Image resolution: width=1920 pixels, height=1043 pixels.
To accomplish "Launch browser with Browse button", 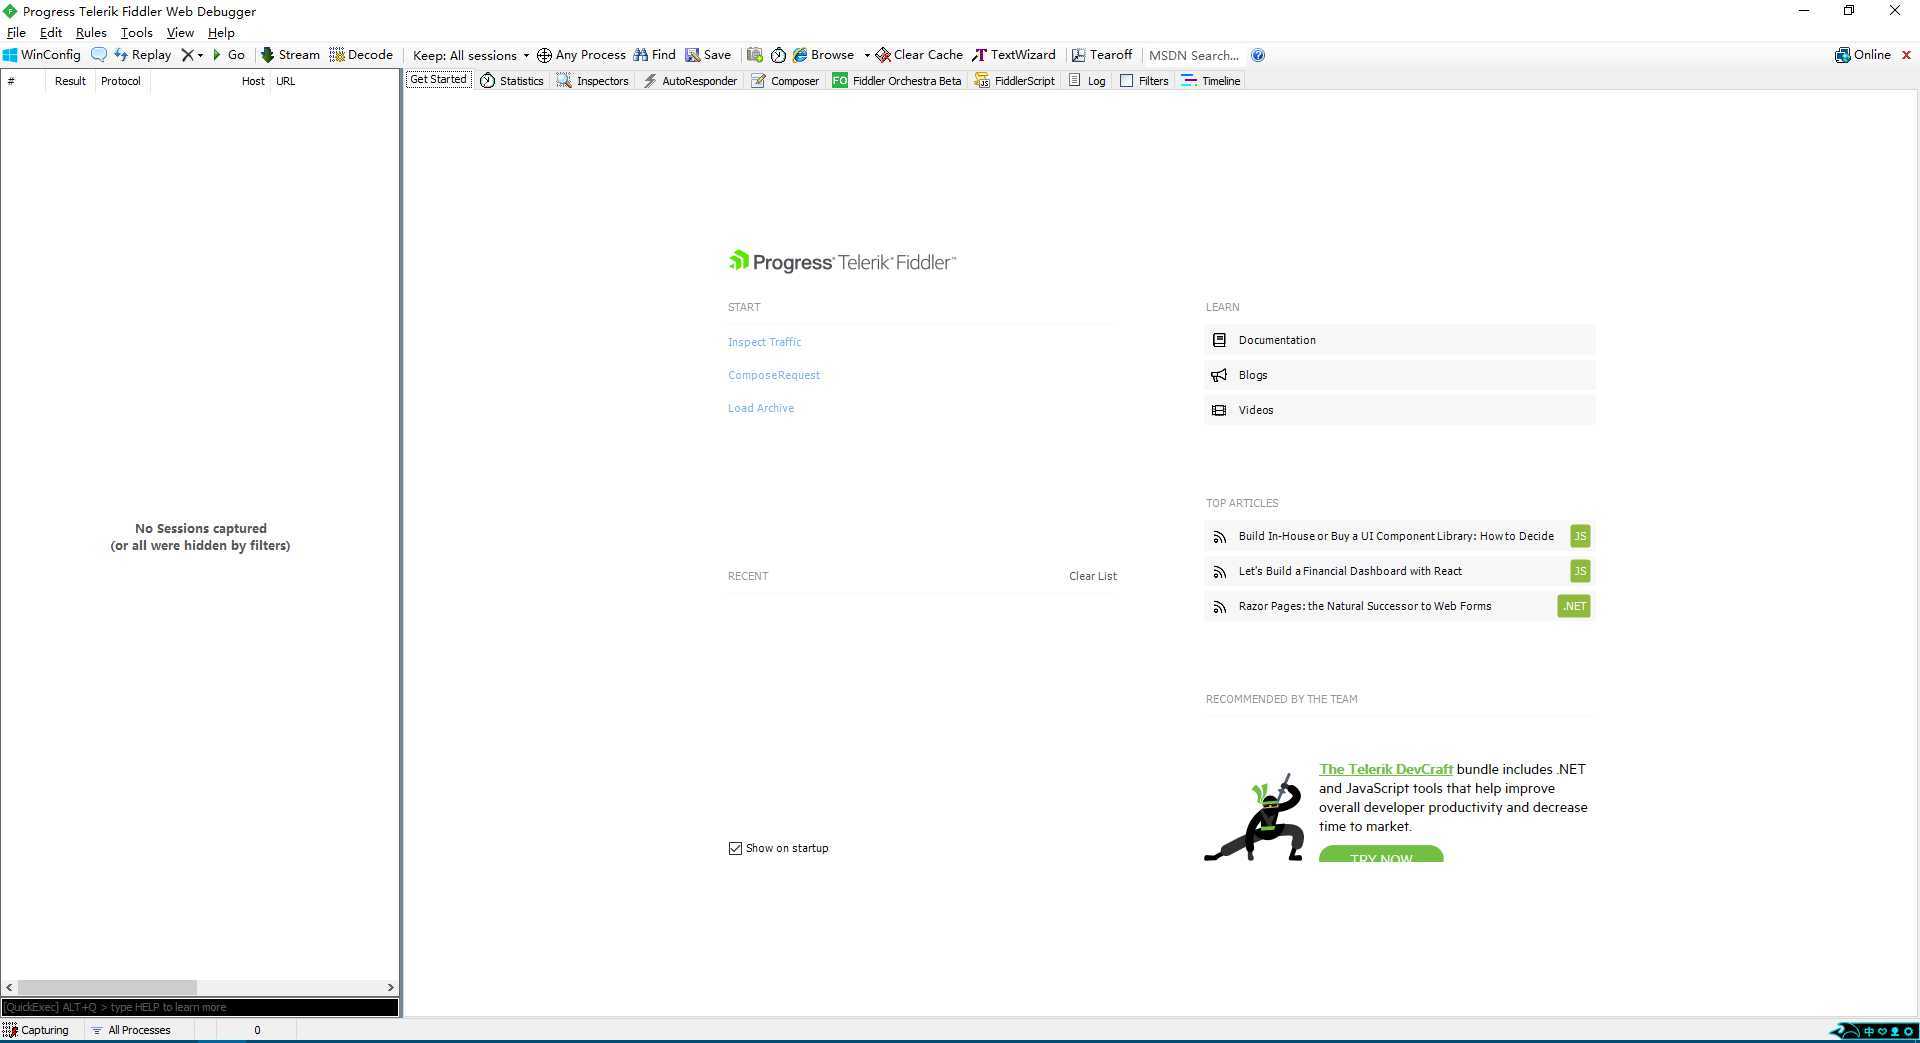I will (824, 55).
